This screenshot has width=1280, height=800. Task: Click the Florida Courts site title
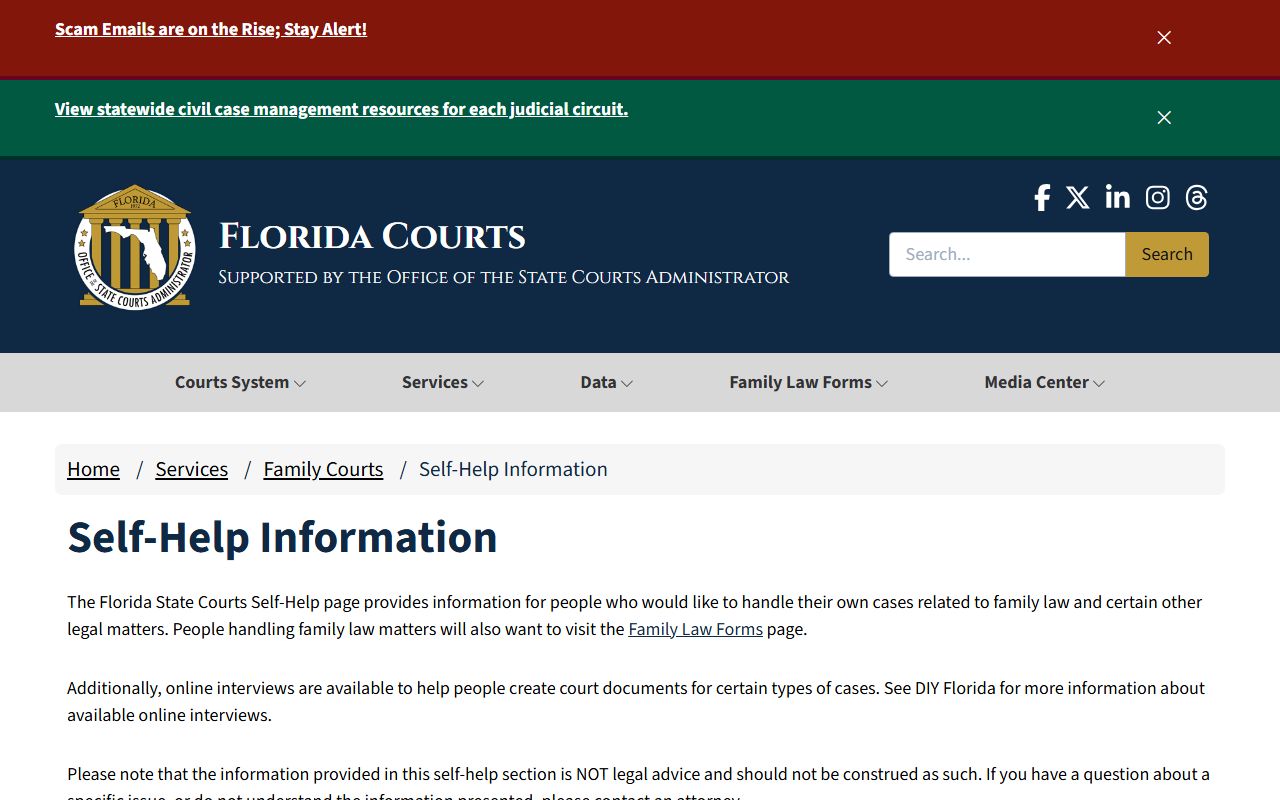click(372, 237)
